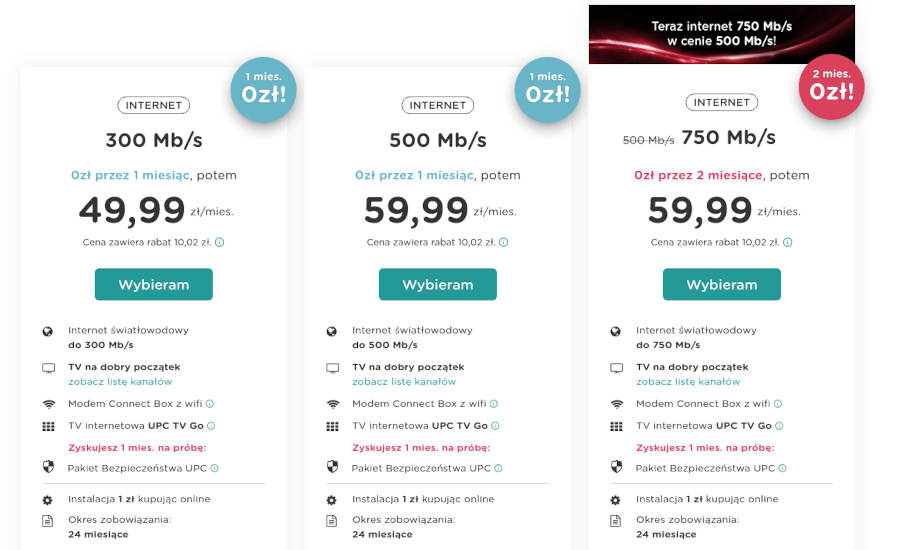Open Modem Connect Box info in 300 Mb/s plan
Image resolution: width=900 pixels, height=550 pixels.
[x=210, y=404]
